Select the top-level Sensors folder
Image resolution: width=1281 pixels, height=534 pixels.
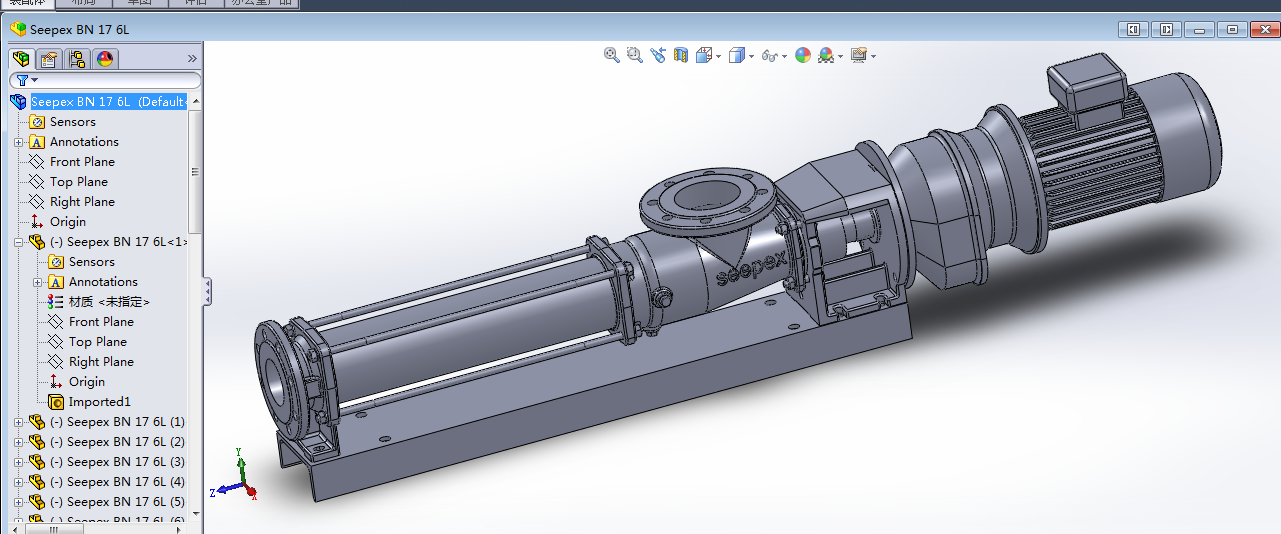pyautogui.click(x=73, y=122)
